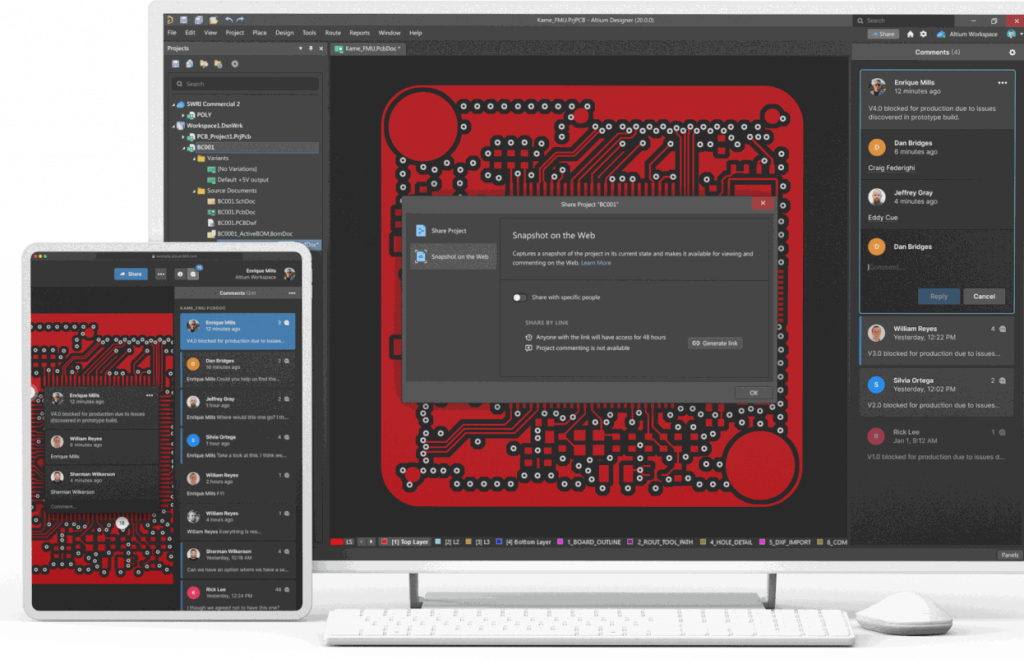
Task: Open user account dropdown arrow at top-right
Action: tap(1021, 34)
